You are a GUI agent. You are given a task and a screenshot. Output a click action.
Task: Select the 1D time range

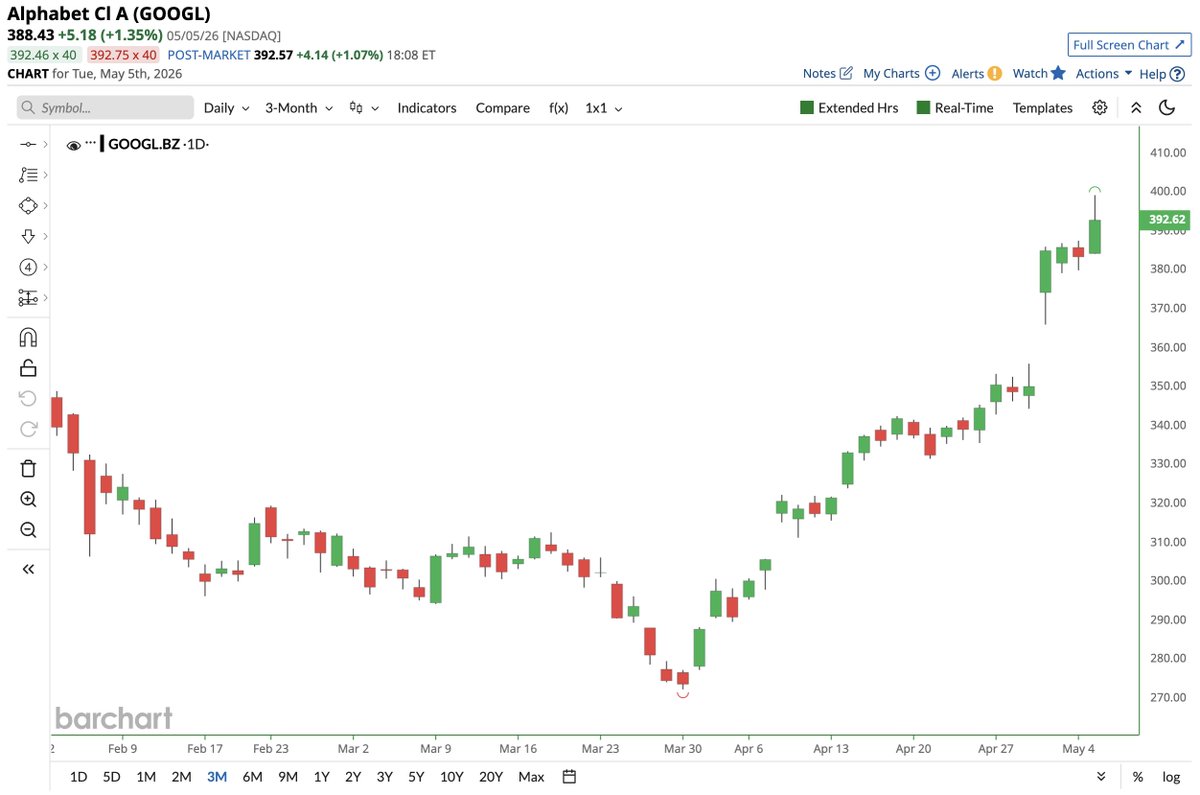tap(78, 777)
